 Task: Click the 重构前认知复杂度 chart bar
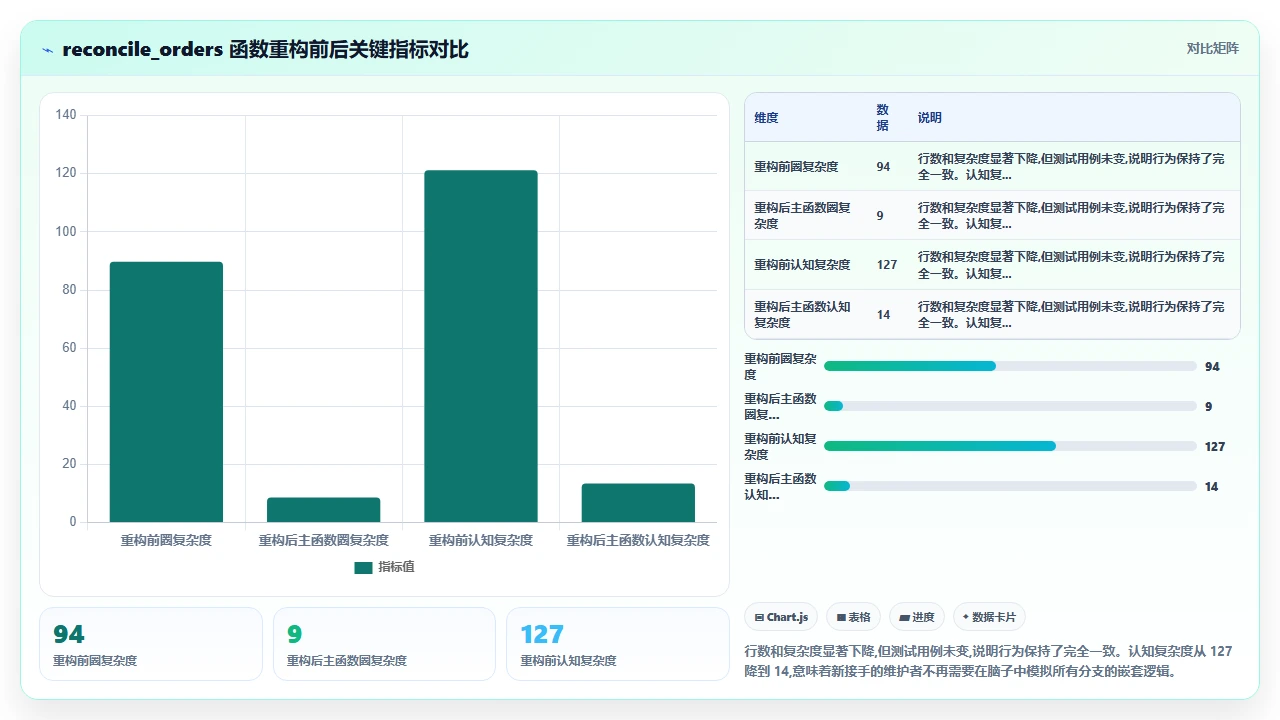pos(481,346)
